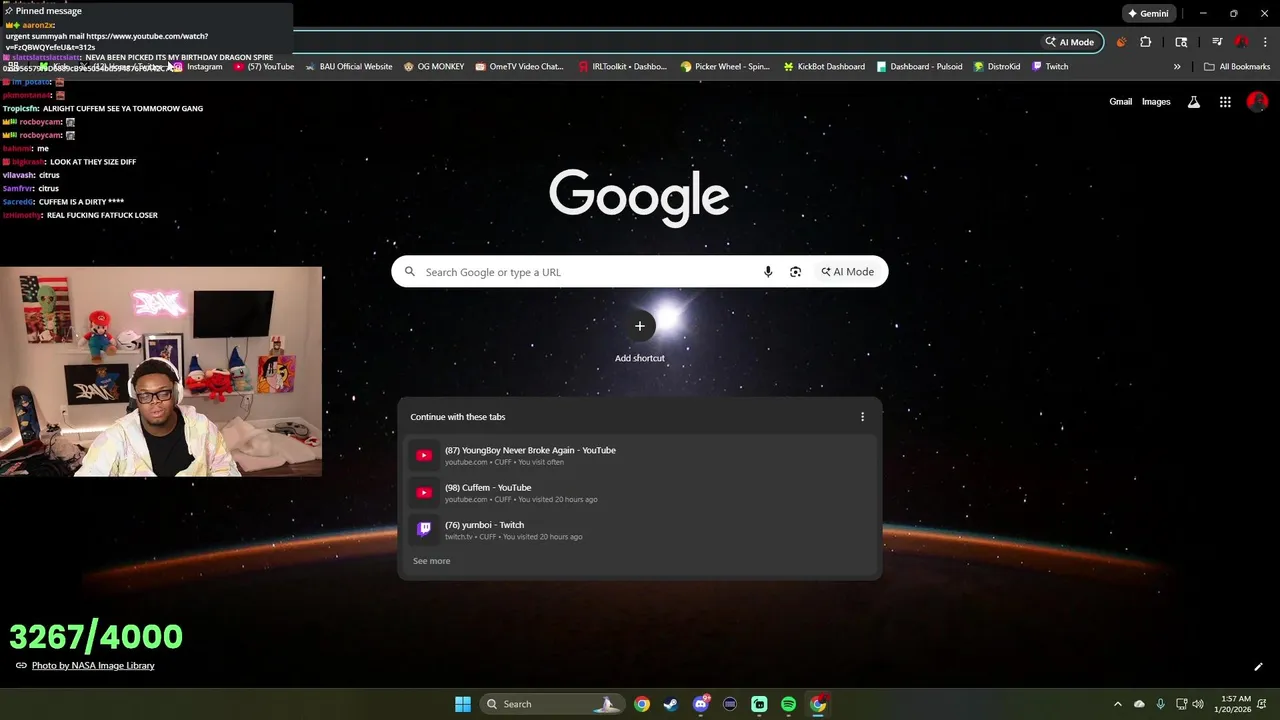Open the Extensions puzzle-piece menu
The width and height of the screenshot is (1280, 720).
coord(1146,42)
